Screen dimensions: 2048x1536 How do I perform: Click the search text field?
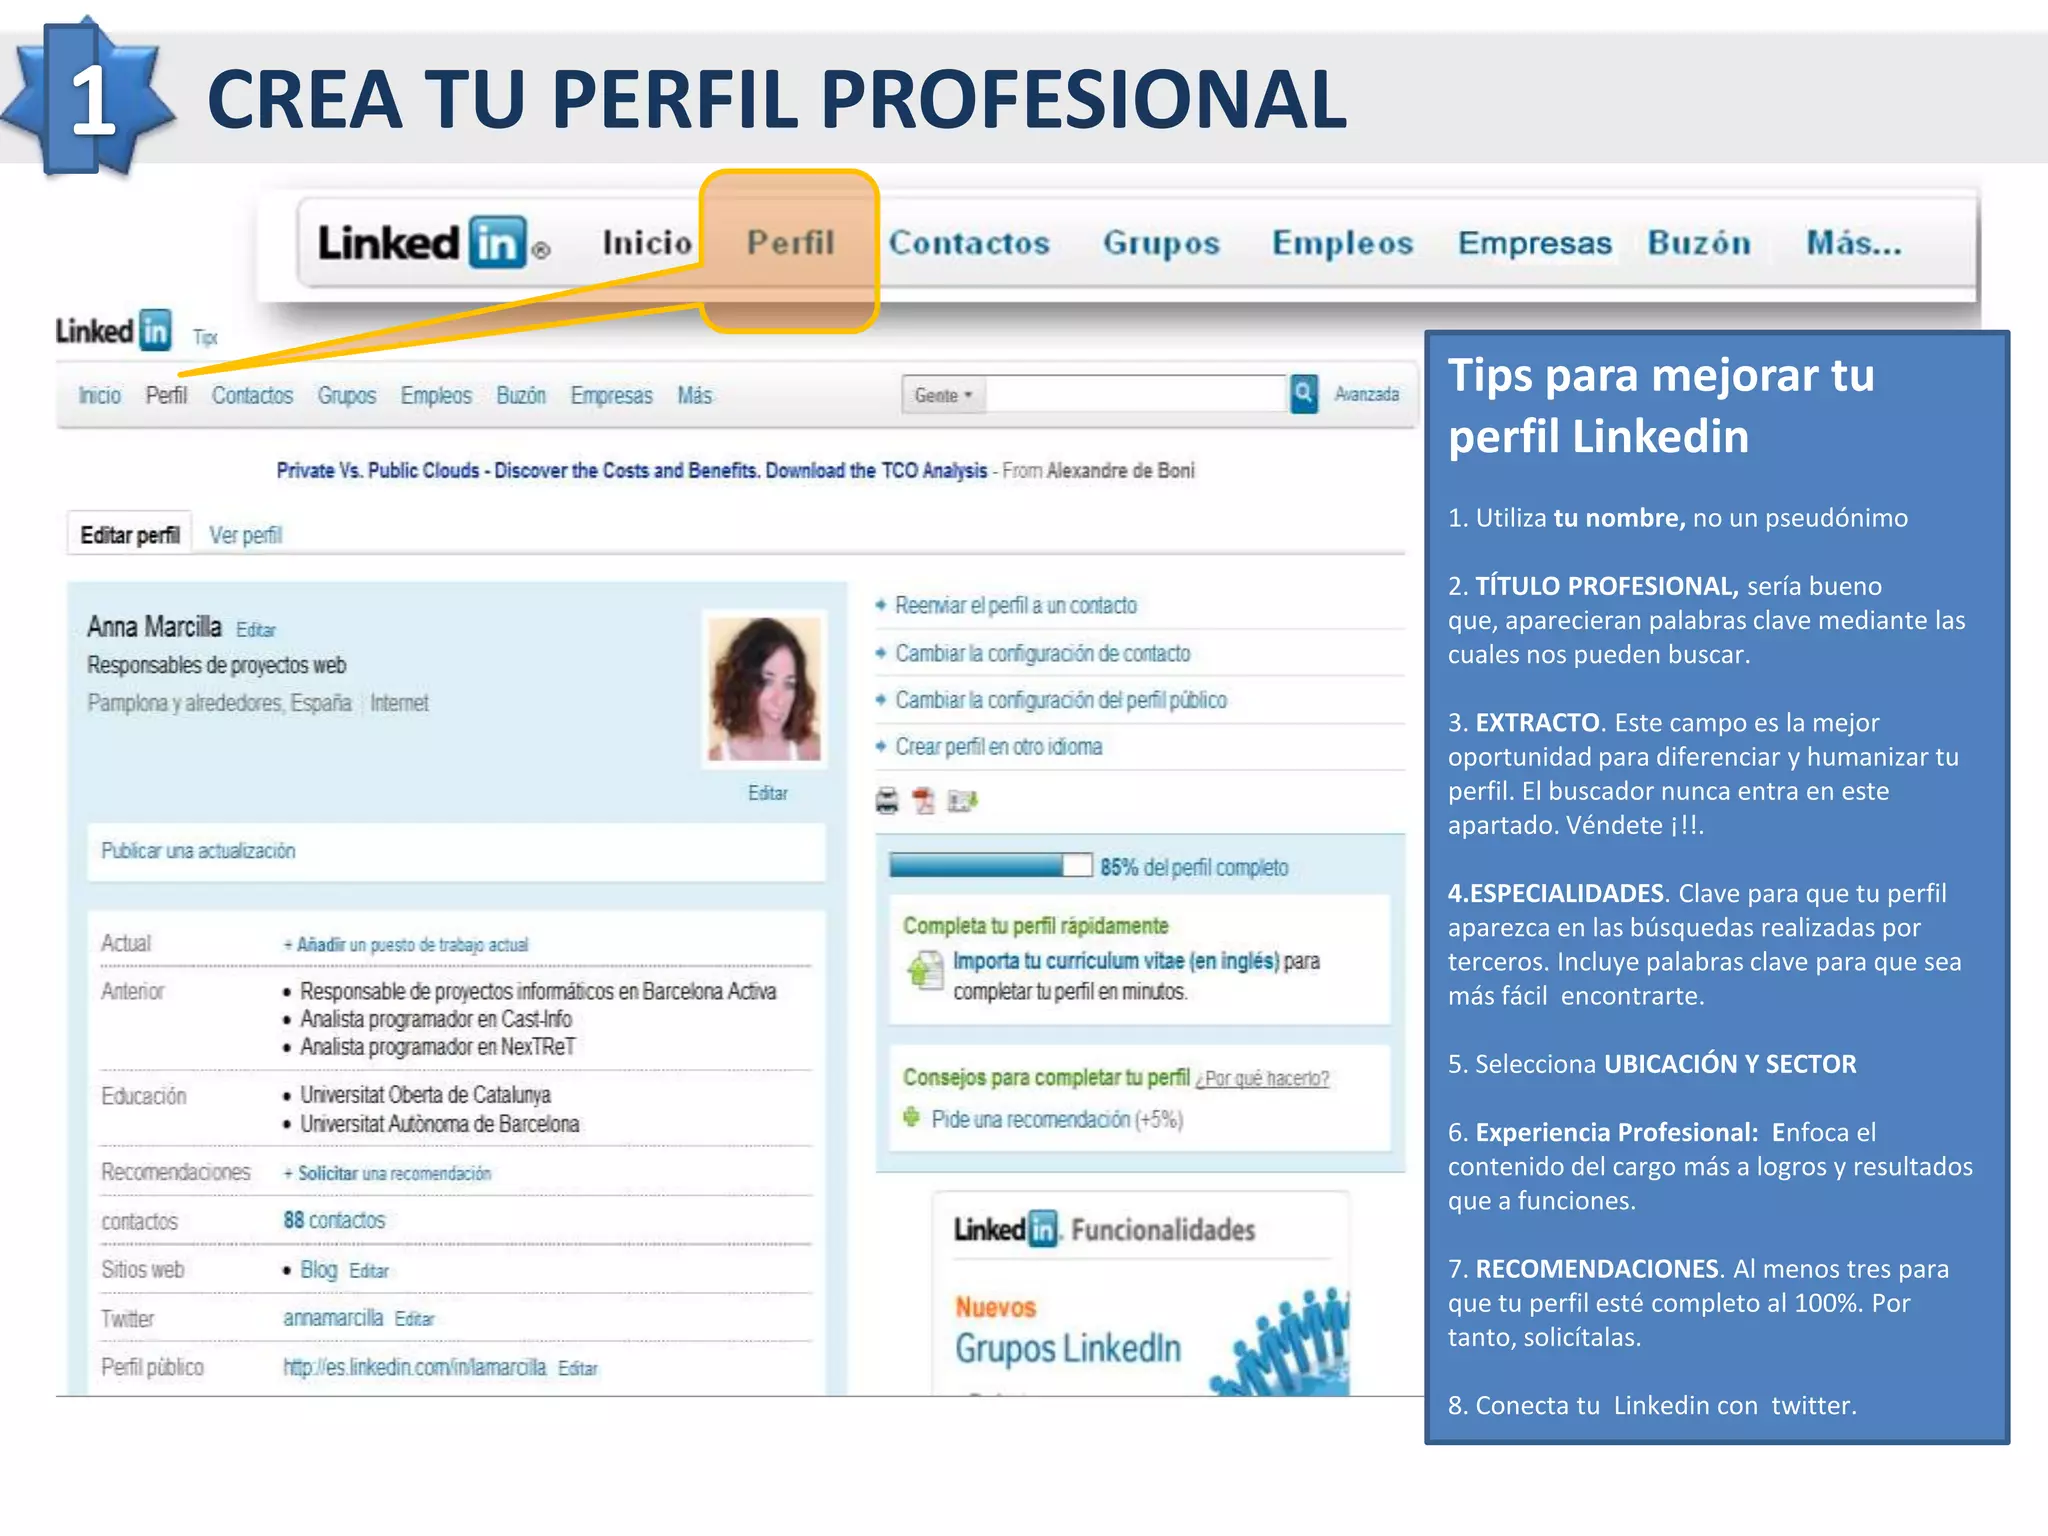[1137, 394]
